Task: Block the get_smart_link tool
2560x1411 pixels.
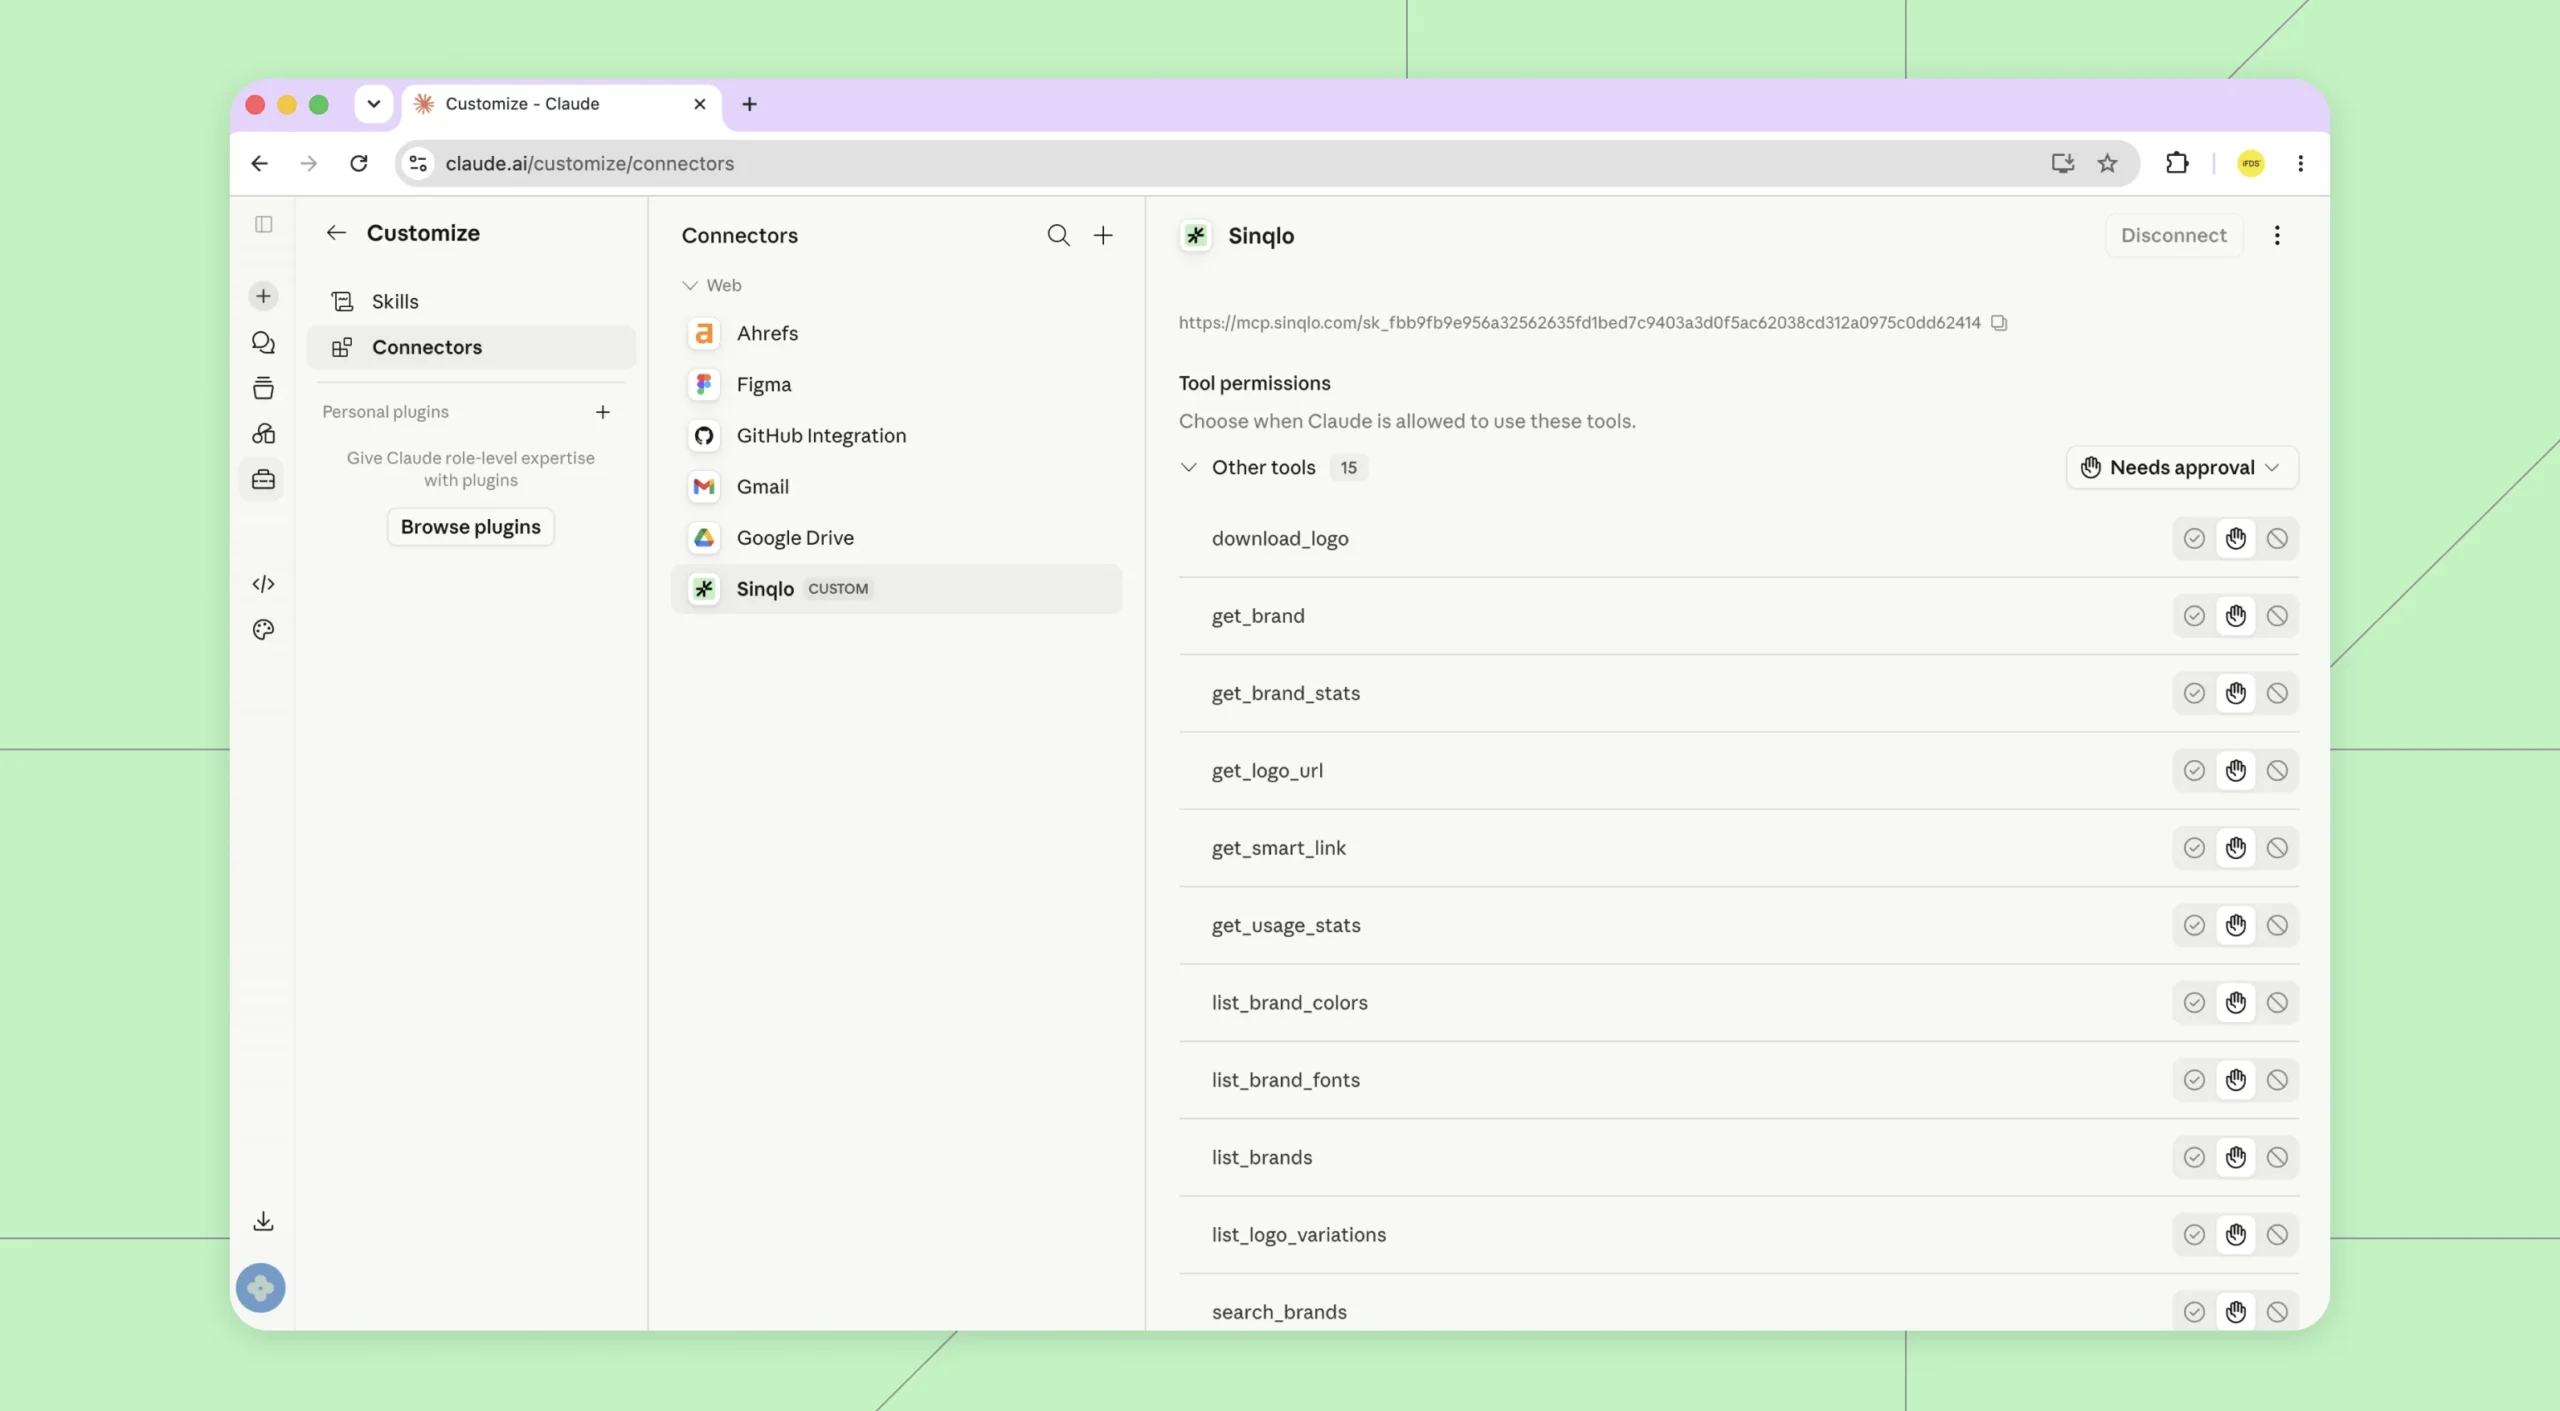Action: tap(2277, 848)
